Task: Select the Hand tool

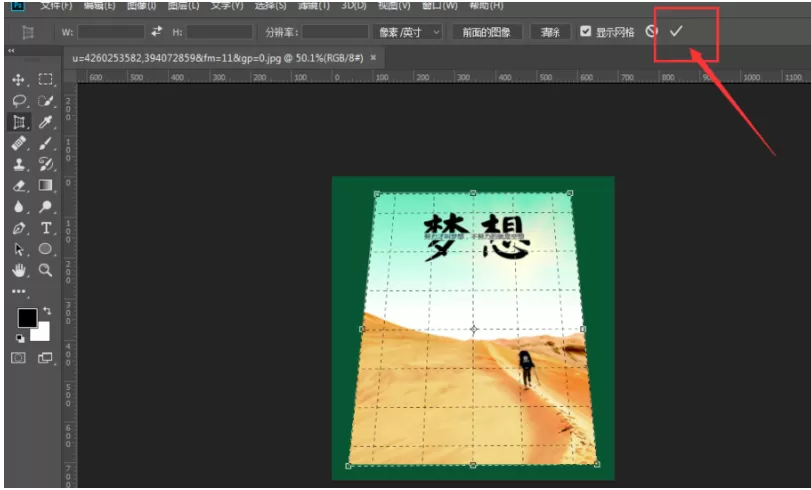Action: tap(19, 270)
